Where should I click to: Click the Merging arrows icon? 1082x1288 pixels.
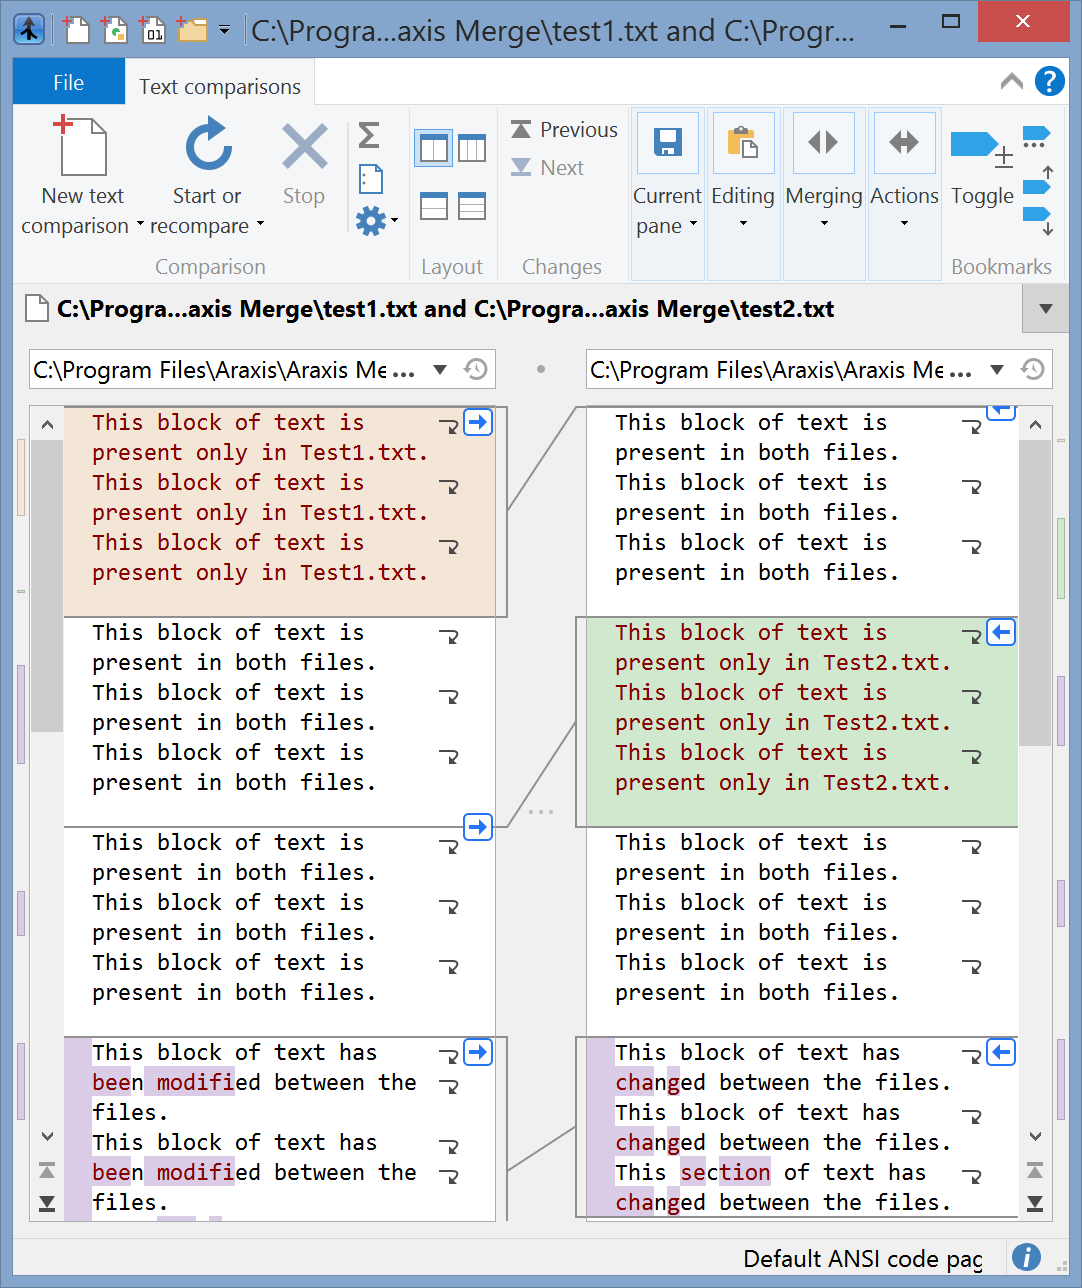823,143
